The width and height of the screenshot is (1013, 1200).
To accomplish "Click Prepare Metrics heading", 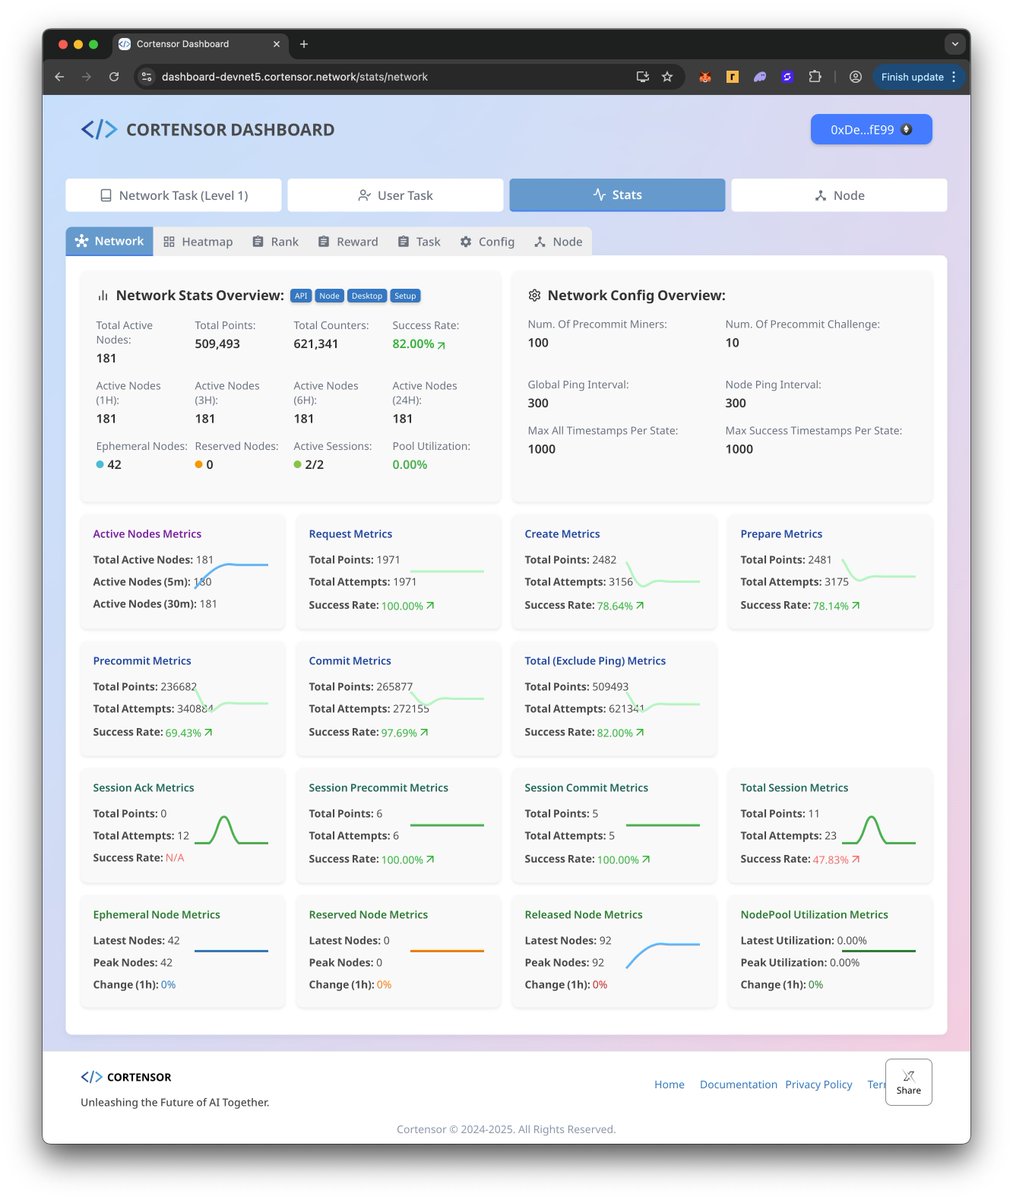I will coord(781,534).
